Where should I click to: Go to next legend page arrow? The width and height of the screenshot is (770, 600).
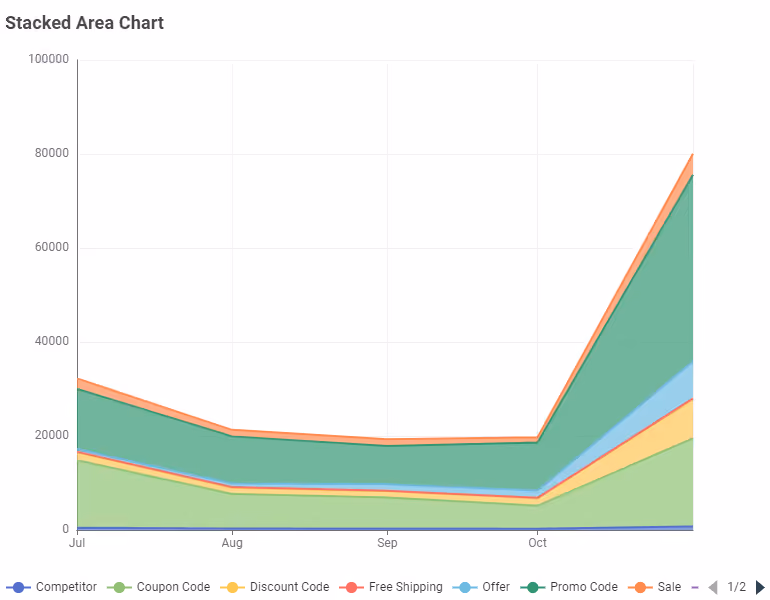pyautogui.click(x=760, y=587)
